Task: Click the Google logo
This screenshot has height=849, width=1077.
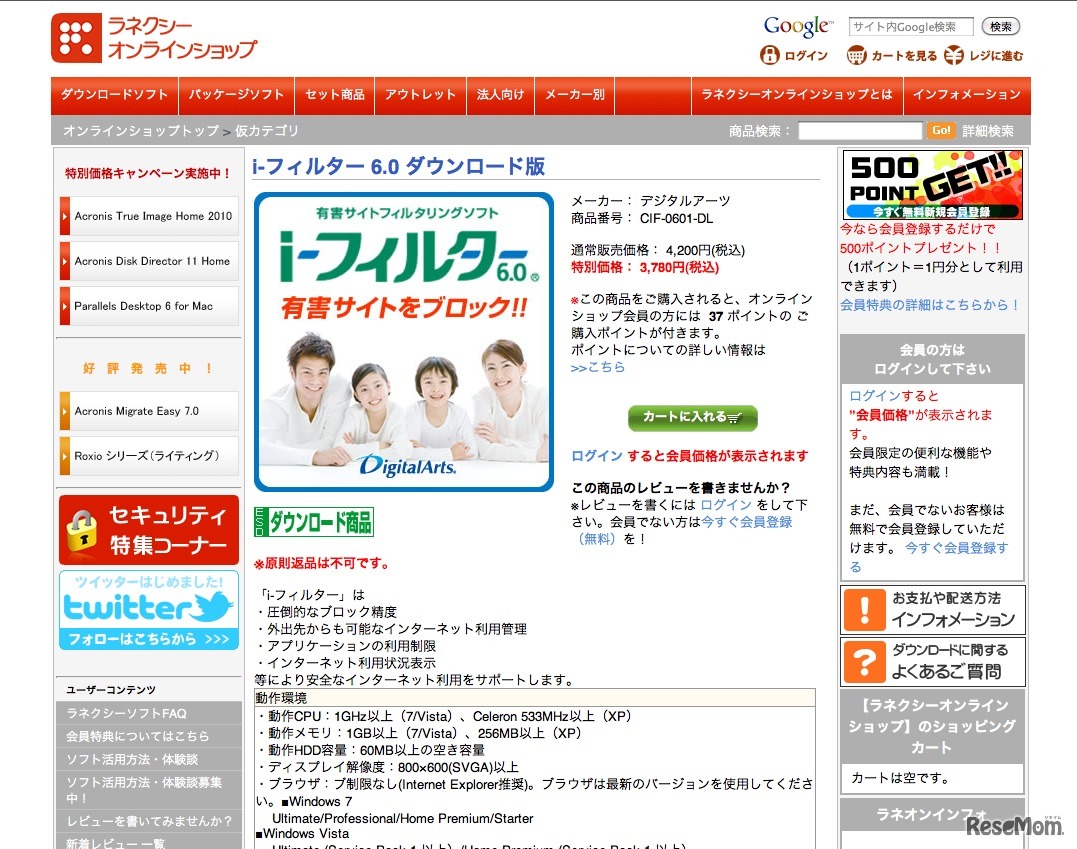Action: tap(798, 26)
